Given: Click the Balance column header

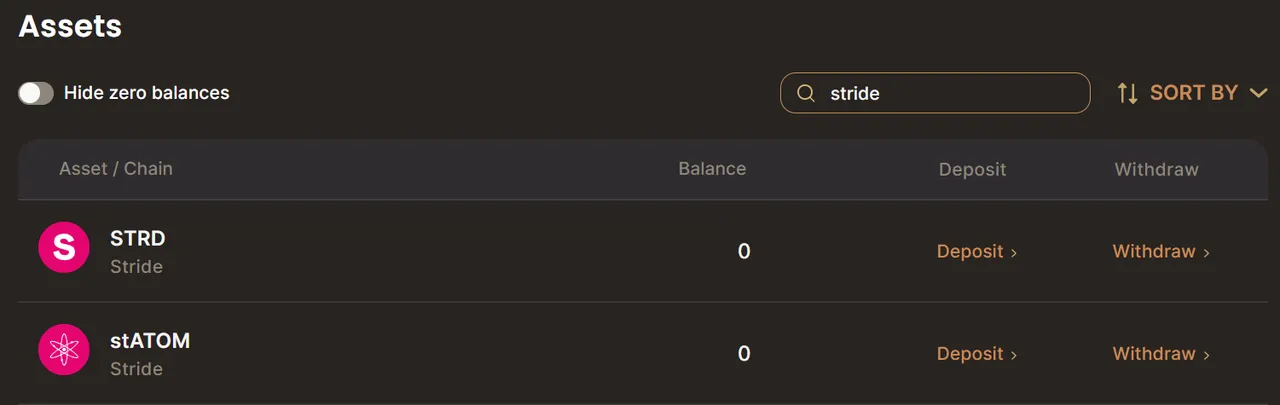Looking at the screenshot, I should pos(712,169).
